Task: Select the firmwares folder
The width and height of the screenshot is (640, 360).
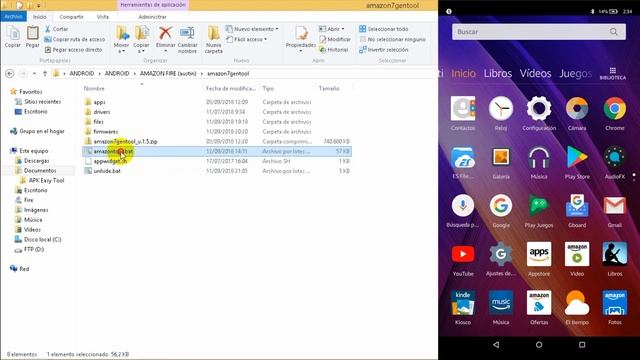Action: pyautogui.click(x=106, y=131)
